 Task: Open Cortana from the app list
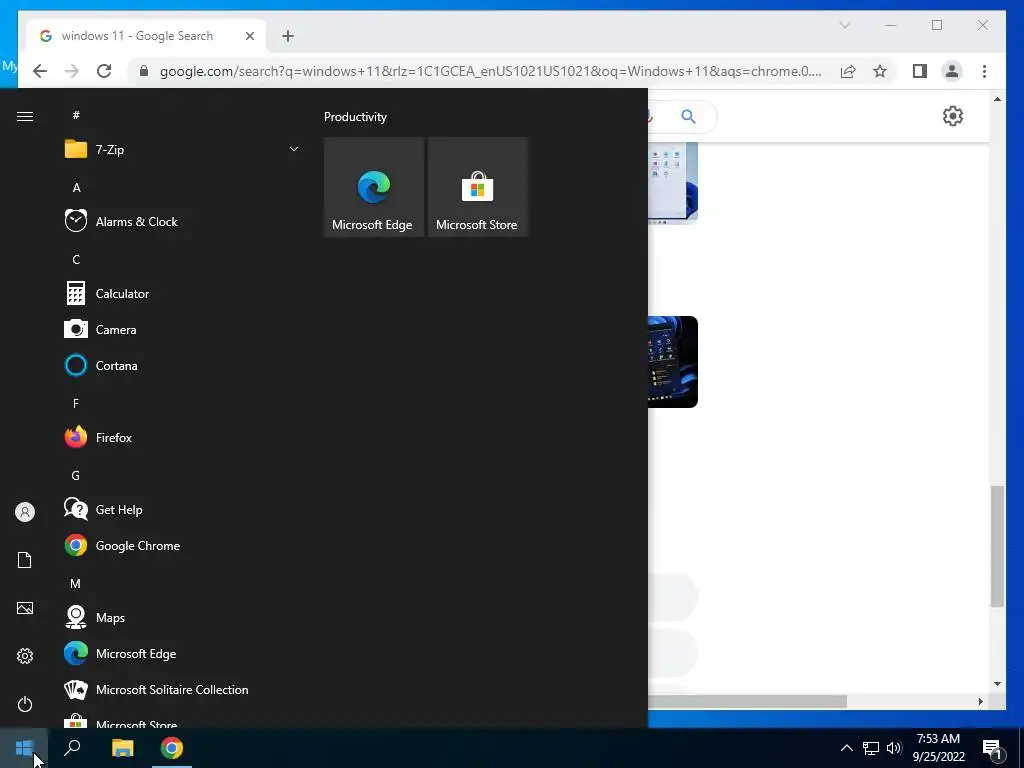pyautogui.click(x=182, y=366)
